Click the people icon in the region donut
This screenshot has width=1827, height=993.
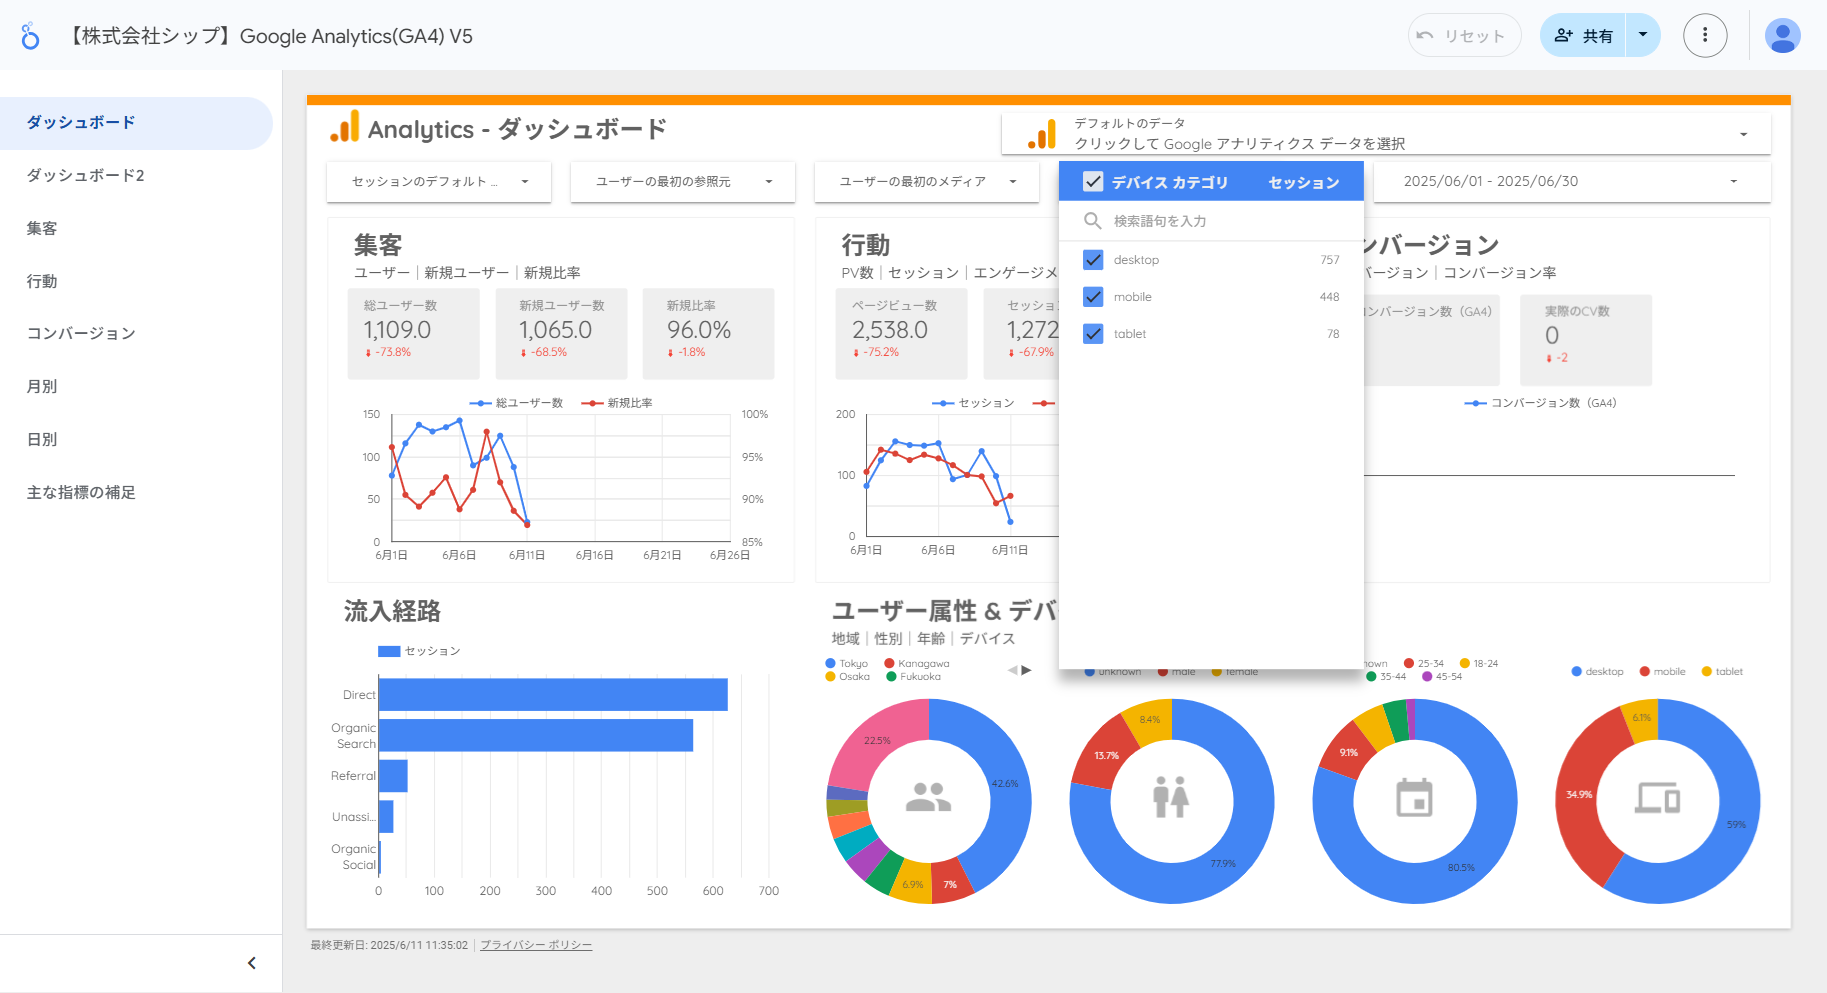click(x=928, y=797)
